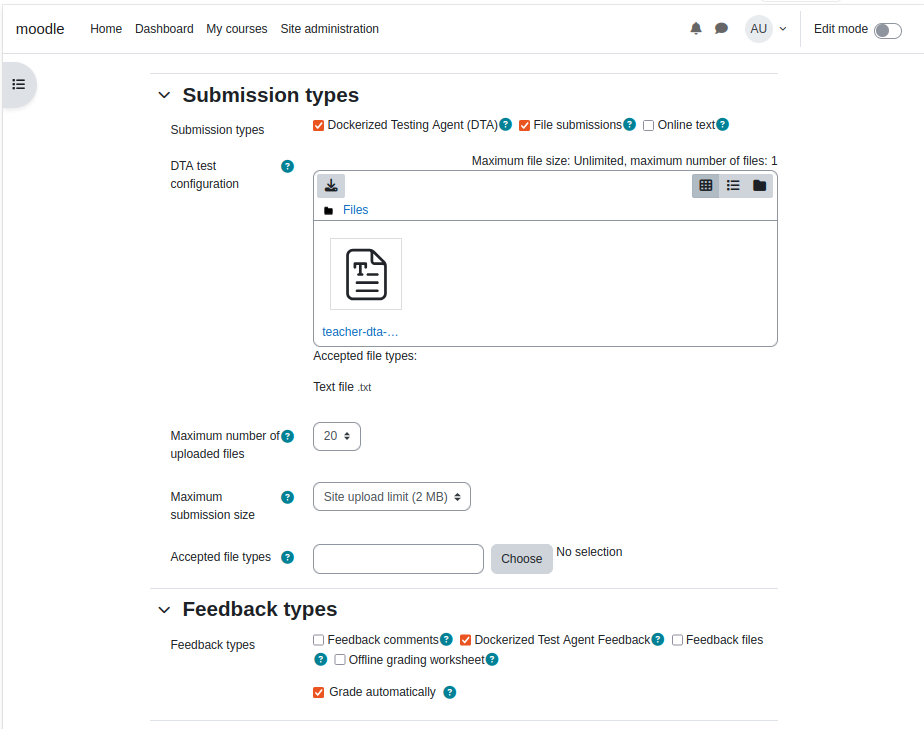The height and width of the screenshot is (729, 924).
Task: Open the Maximum number of uploaded files dropdown
Action: coord(337,437)
